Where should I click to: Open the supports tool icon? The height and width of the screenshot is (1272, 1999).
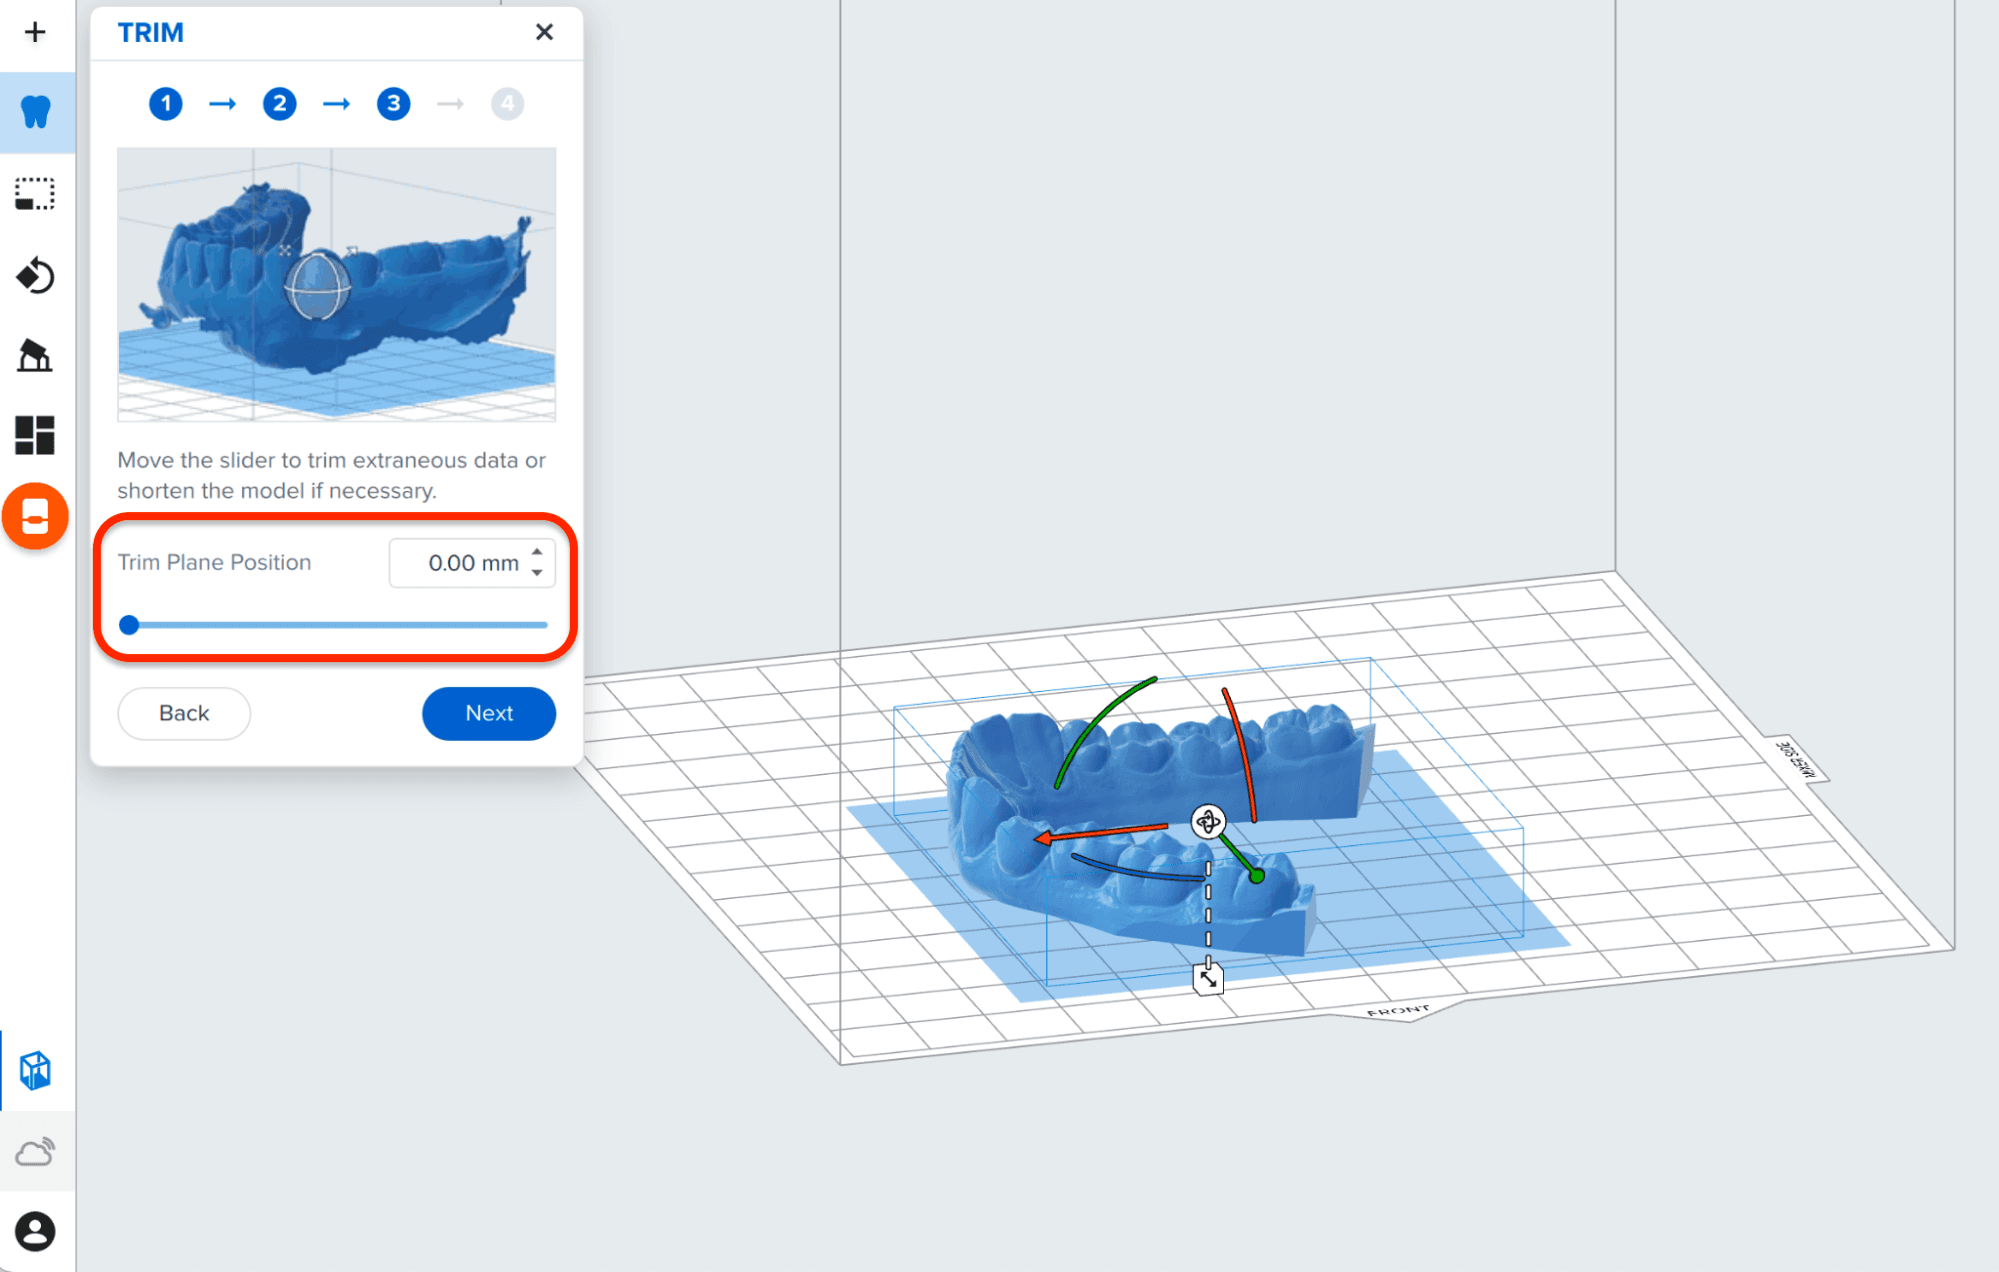[35, 355]
